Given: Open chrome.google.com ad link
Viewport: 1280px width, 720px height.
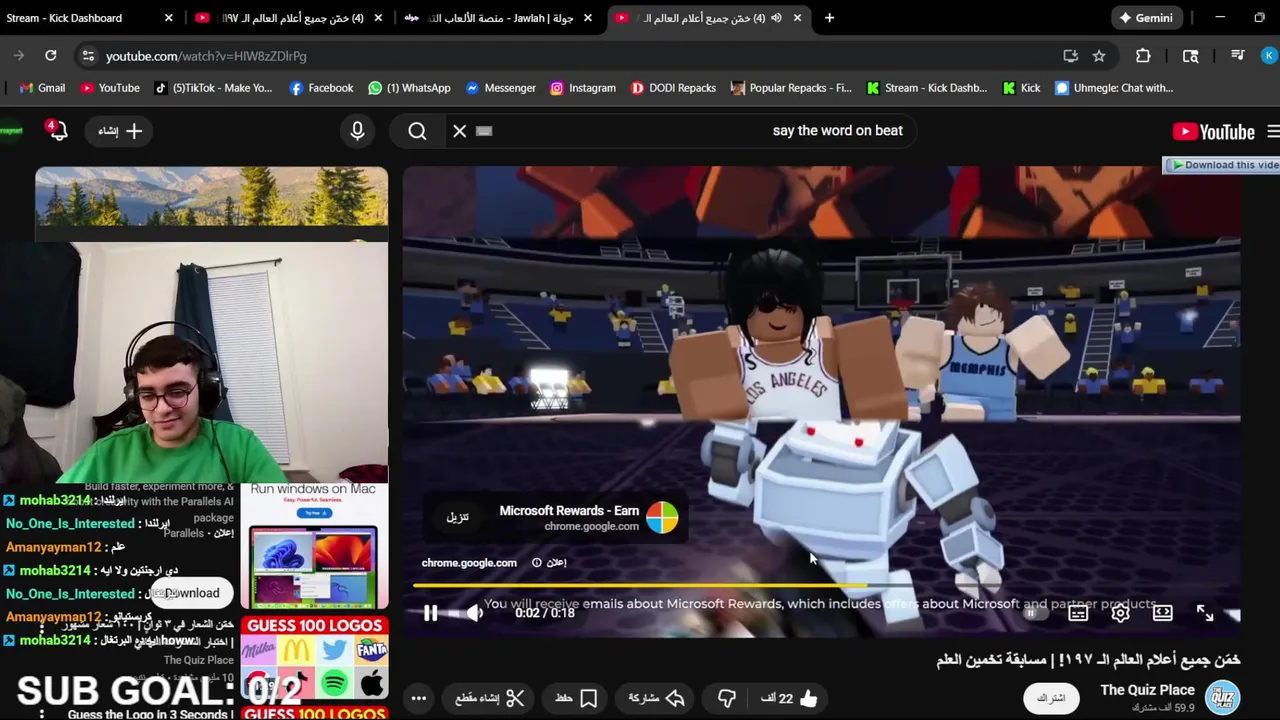Looking at the screenshot, I should click(469, 563).
